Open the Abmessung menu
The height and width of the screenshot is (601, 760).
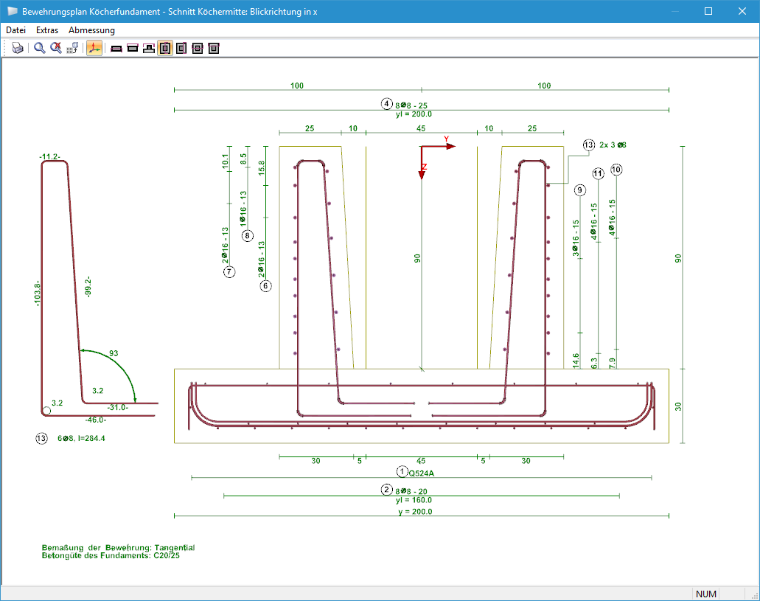(x=92, y=30)
